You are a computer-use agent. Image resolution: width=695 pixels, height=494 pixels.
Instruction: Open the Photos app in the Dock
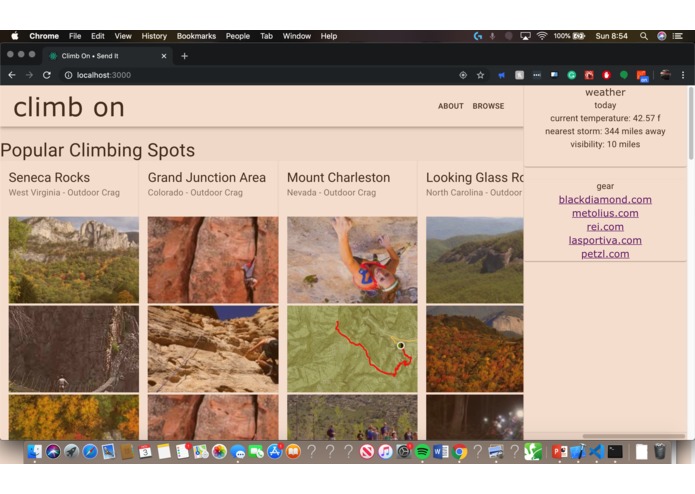[x=219, y=451]
